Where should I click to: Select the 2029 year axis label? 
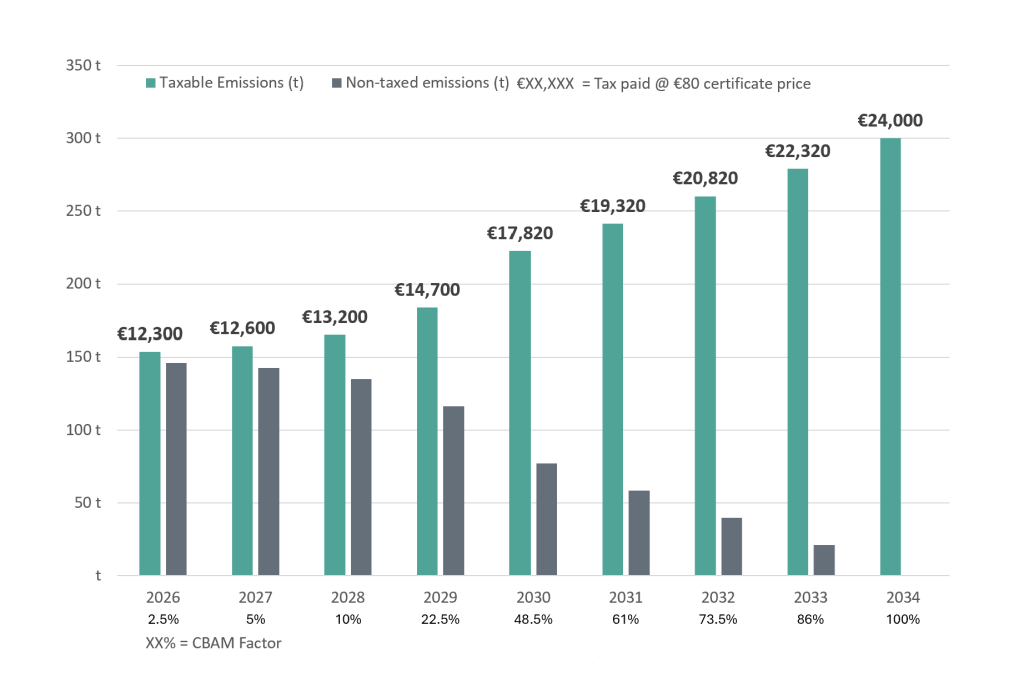pos(427,598)
